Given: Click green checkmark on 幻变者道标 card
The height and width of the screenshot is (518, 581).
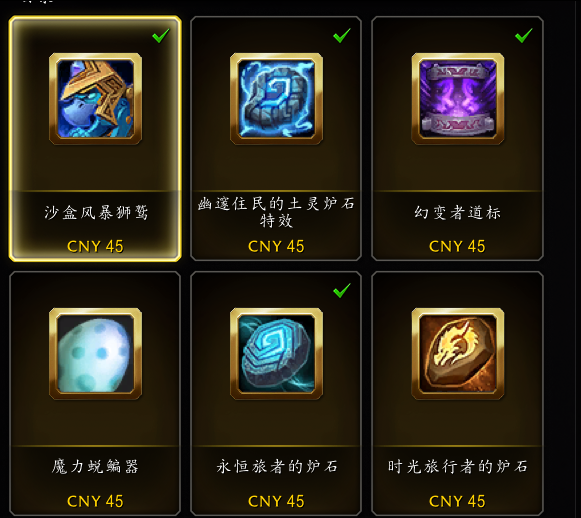Looking at the screenshot, I should (524, 36).
